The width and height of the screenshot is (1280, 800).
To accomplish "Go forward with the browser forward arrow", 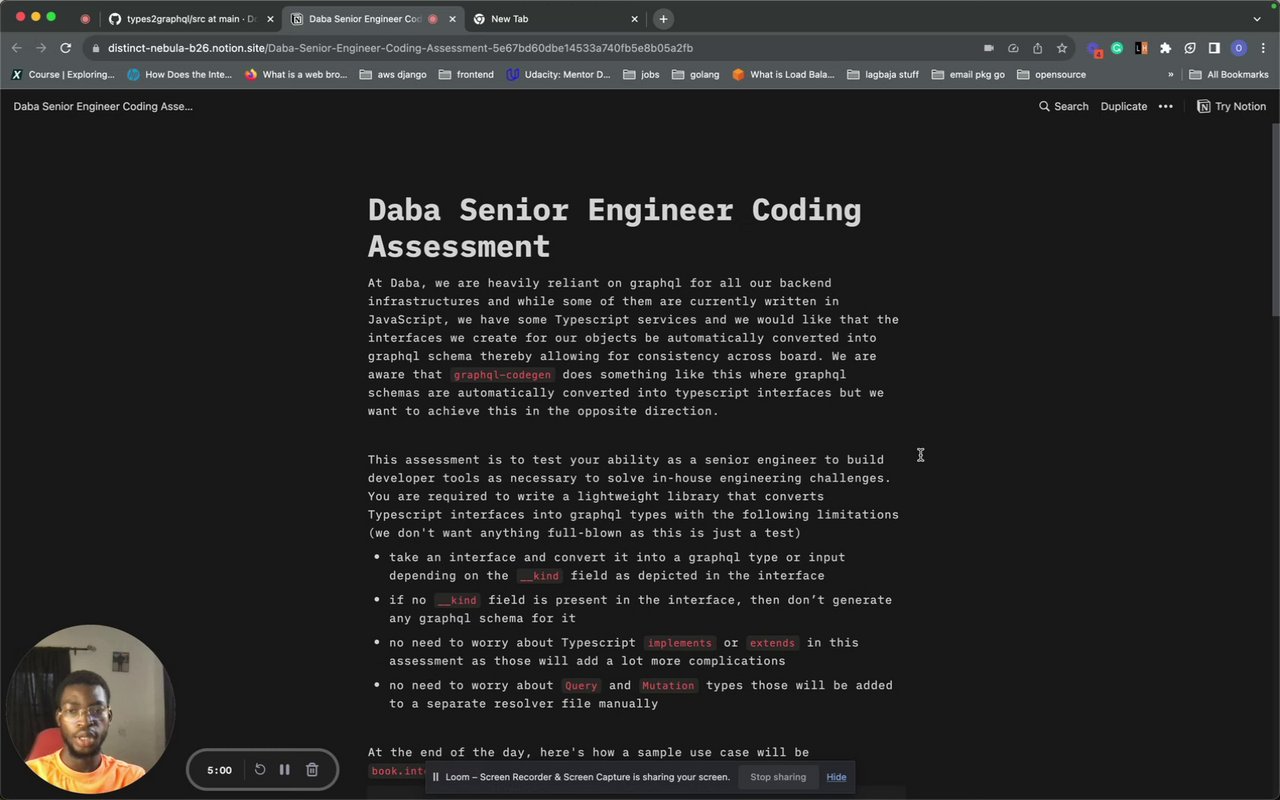I will (x=41, y=48).
